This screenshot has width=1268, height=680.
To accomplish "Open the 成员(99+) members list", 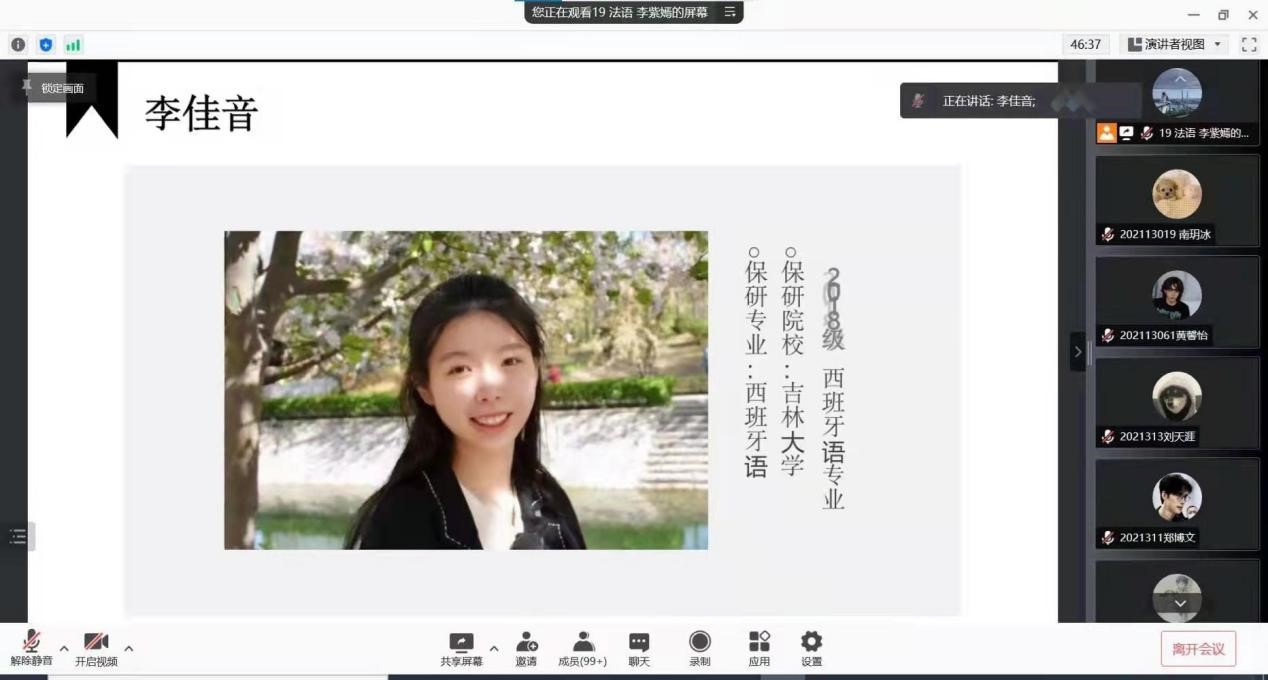I will pos(583,648).
